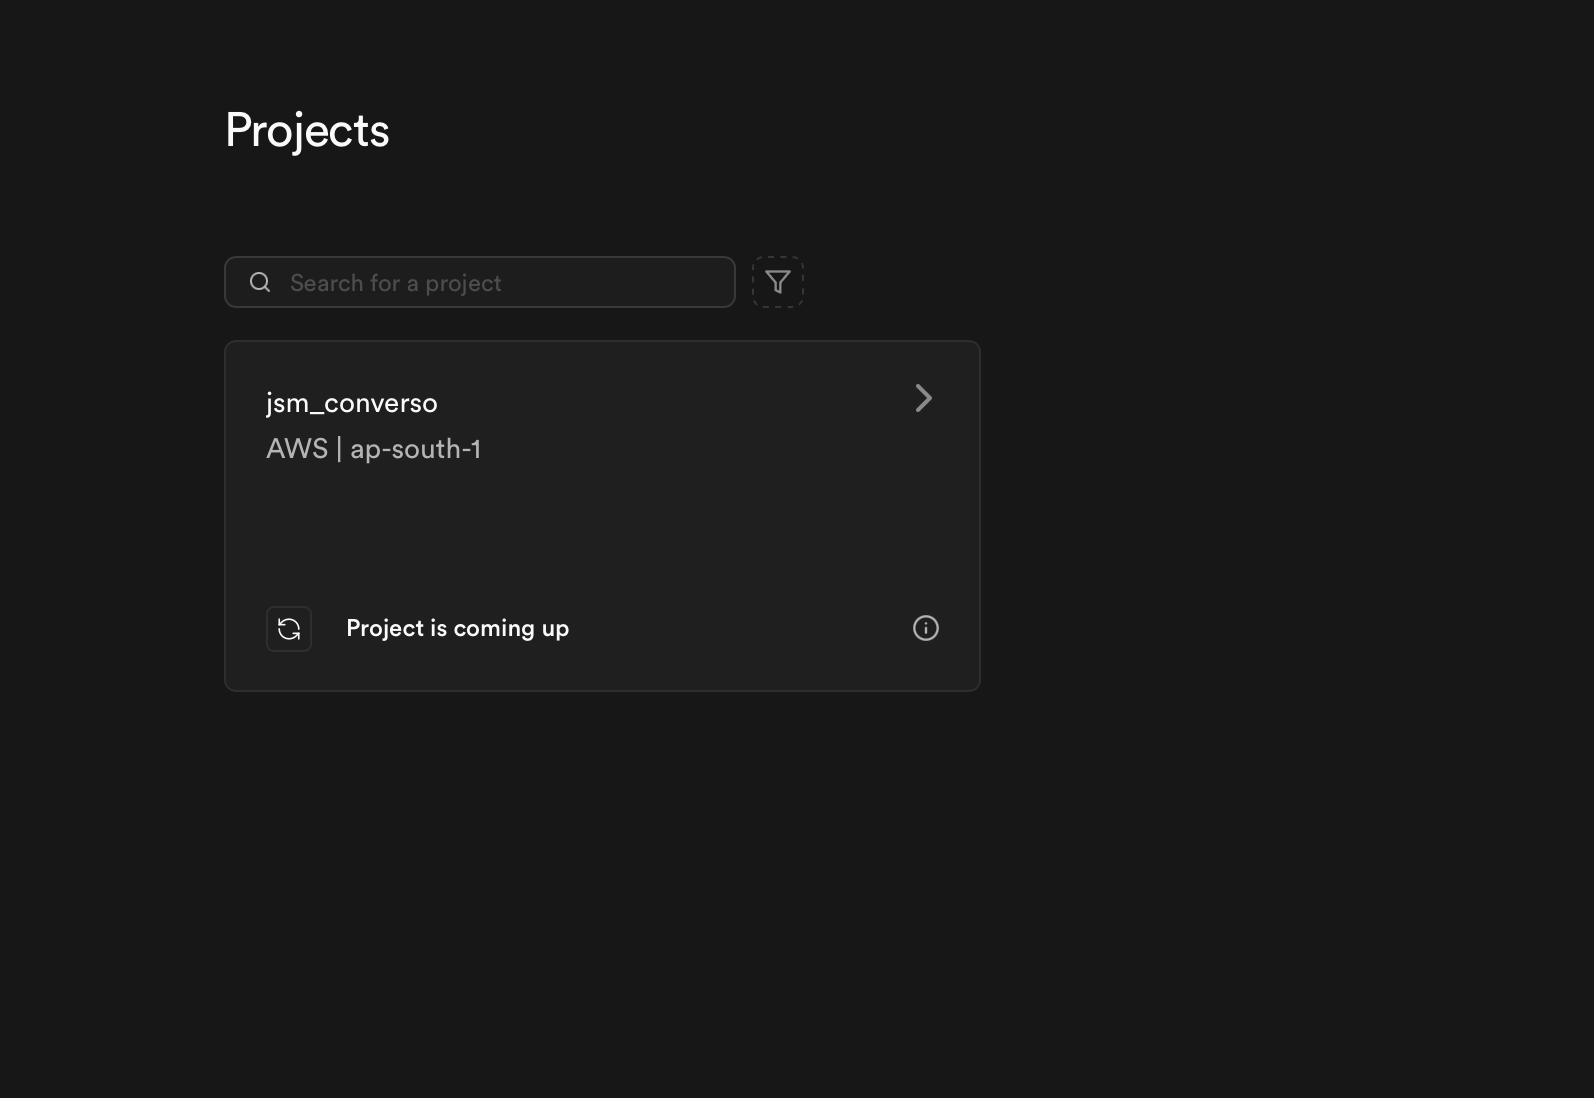Click the magnifier icon in search bar
This screenshot has width=1594, height=1098.
pyautogui.click(x=260, y=282)
